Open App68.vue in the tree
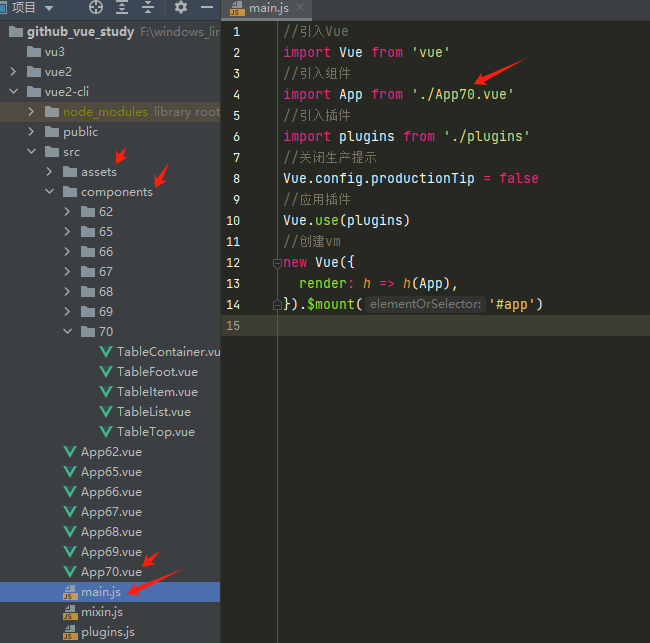Viewport: 650px width, 643px height. (111, 531)
